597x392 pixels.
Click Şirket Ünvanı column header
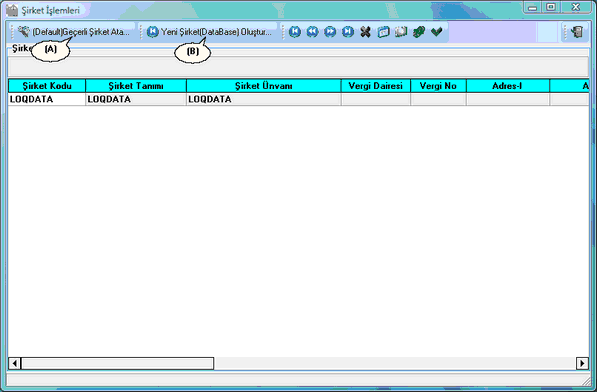pyautogui.click(x=264, y=86)
